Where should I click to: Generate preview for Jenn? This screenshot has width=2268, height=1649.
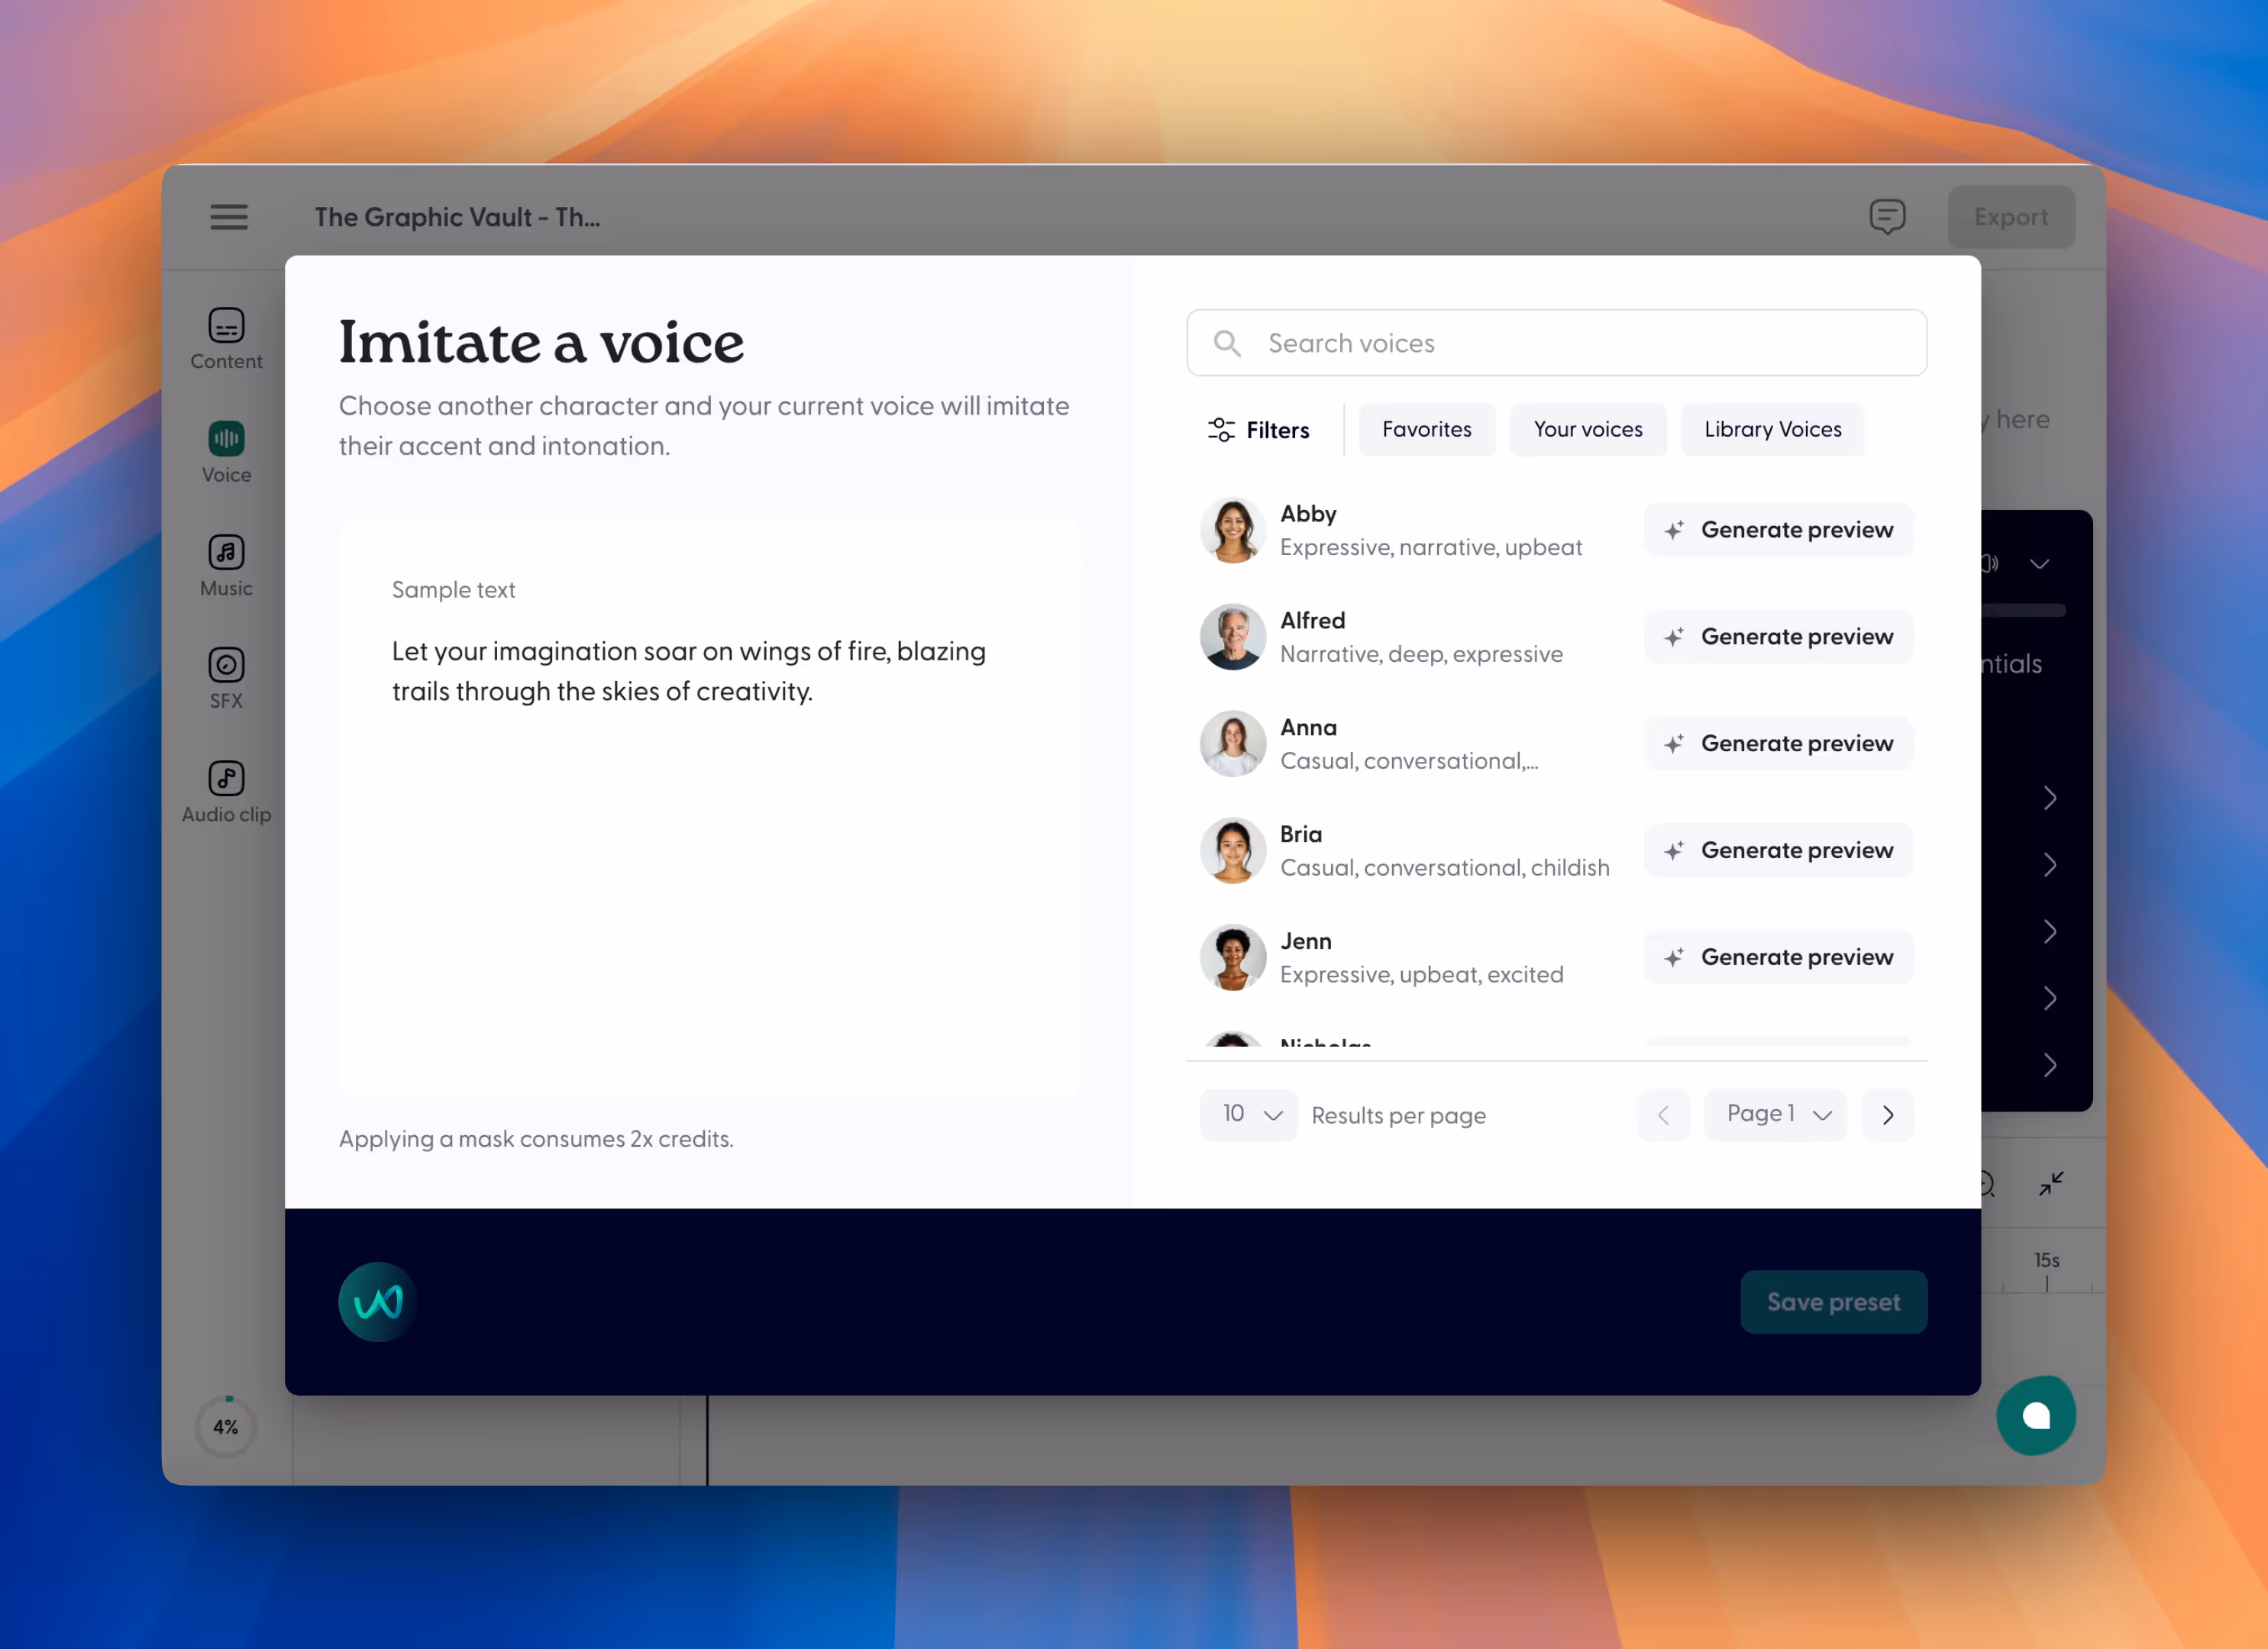pyautogui.click(x=1778, y=958)
